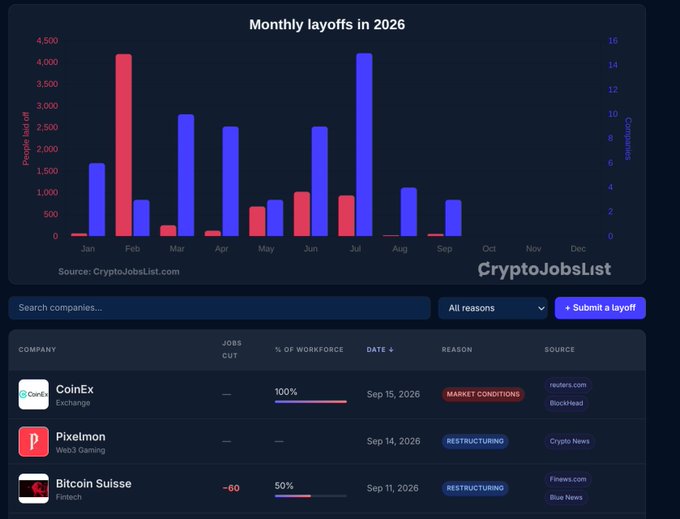Viewport: 680px width, 519px height.
Task: Click Pixelmon's Restructuring reason tag
Action: pyautogui.click(x=475, y=441)
